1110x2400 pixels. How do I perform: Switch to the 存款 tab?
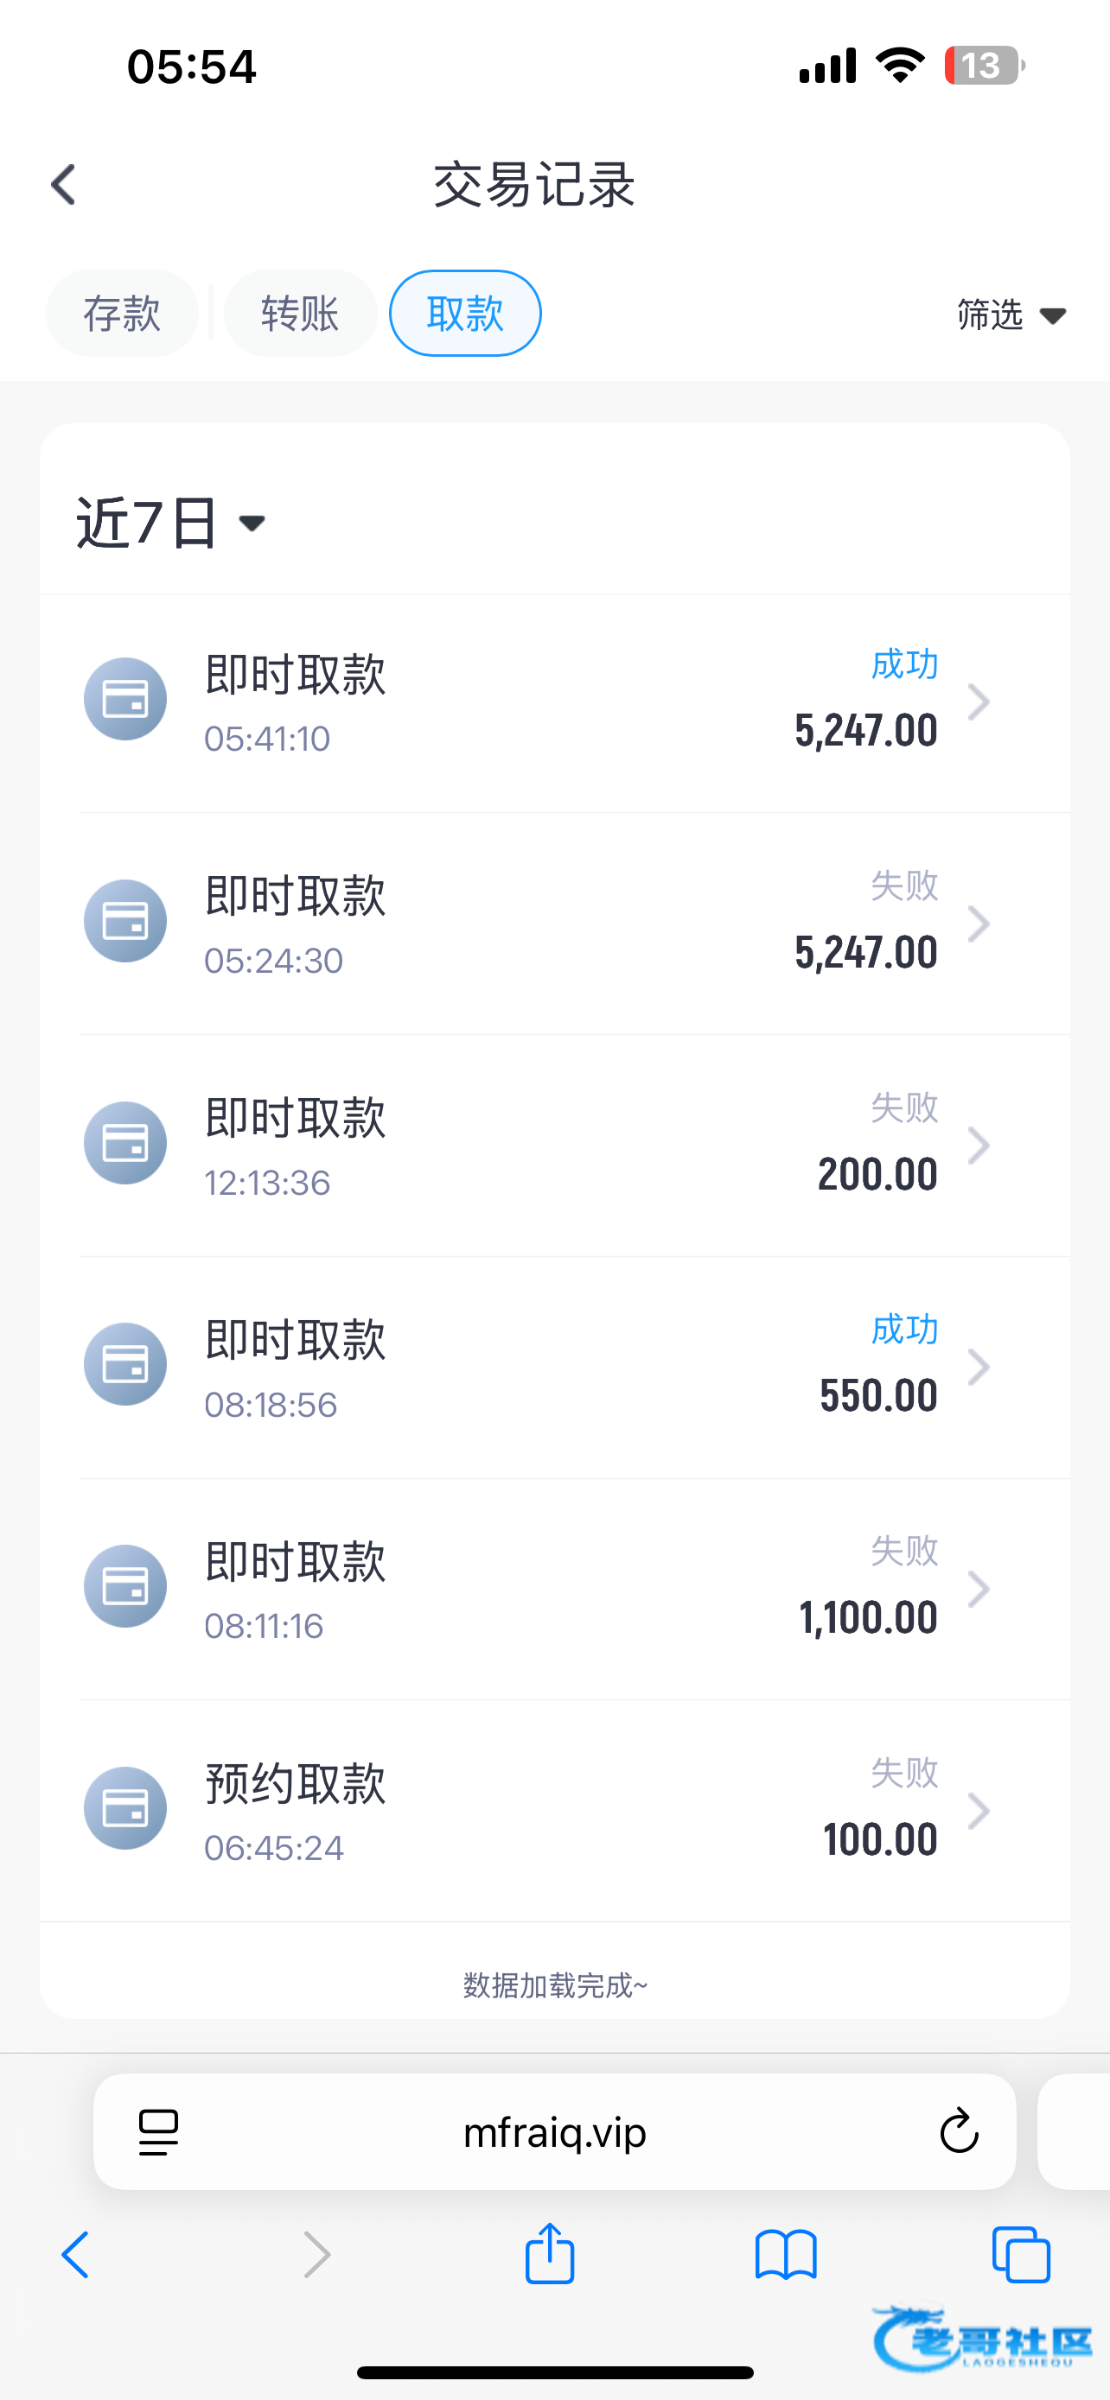coord(122,314)
